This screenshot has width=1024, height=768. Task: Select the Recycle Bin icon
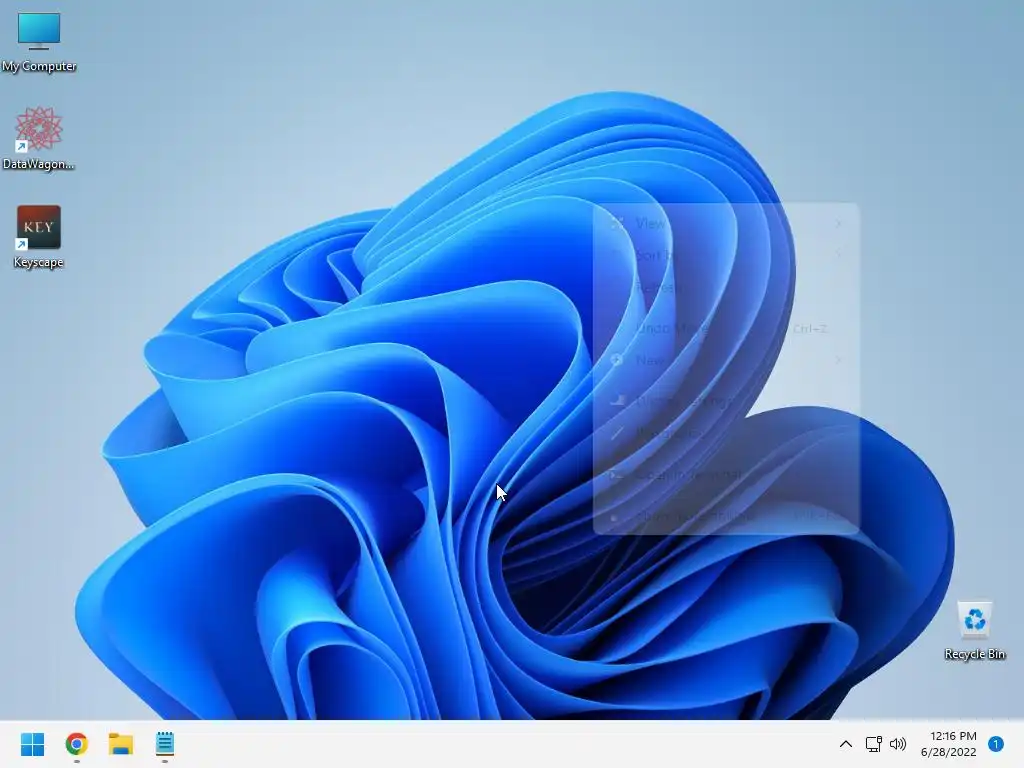click(974, 631)
